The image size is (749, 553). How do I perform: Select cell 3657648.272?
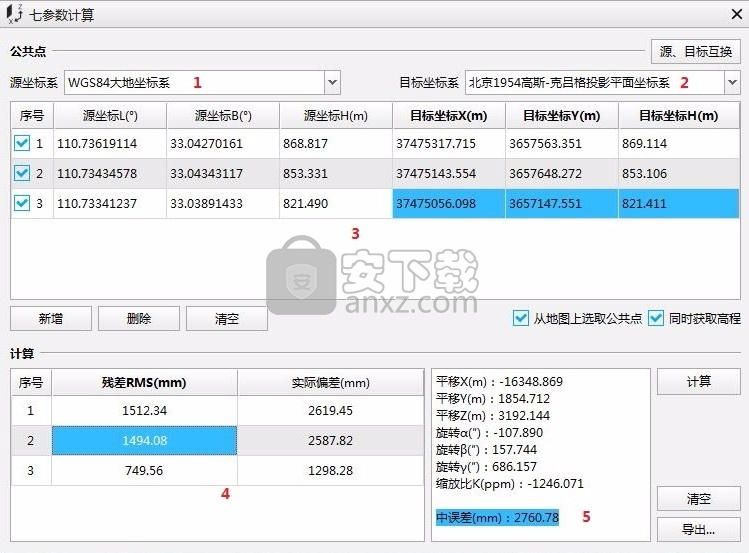pos(562,173)
